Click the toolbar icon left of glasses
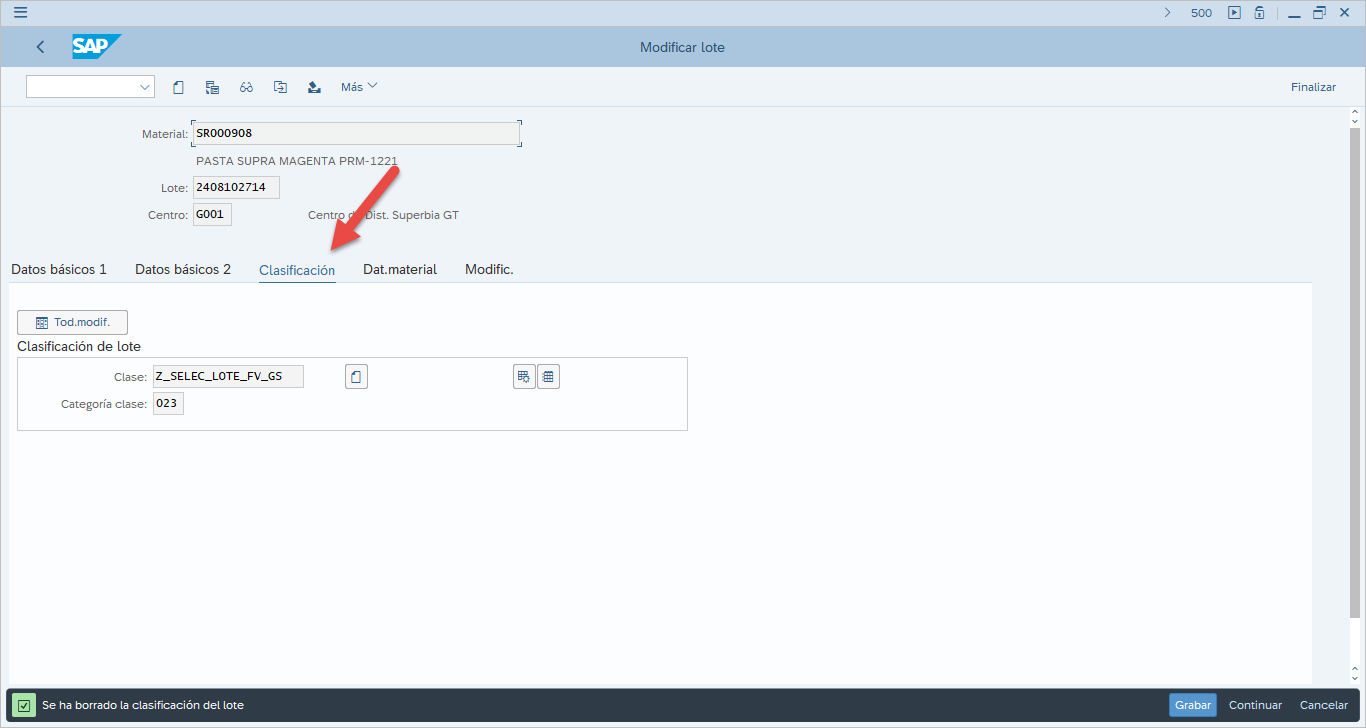The height and width of the screenshot is (728, 1366). (212, 87)
